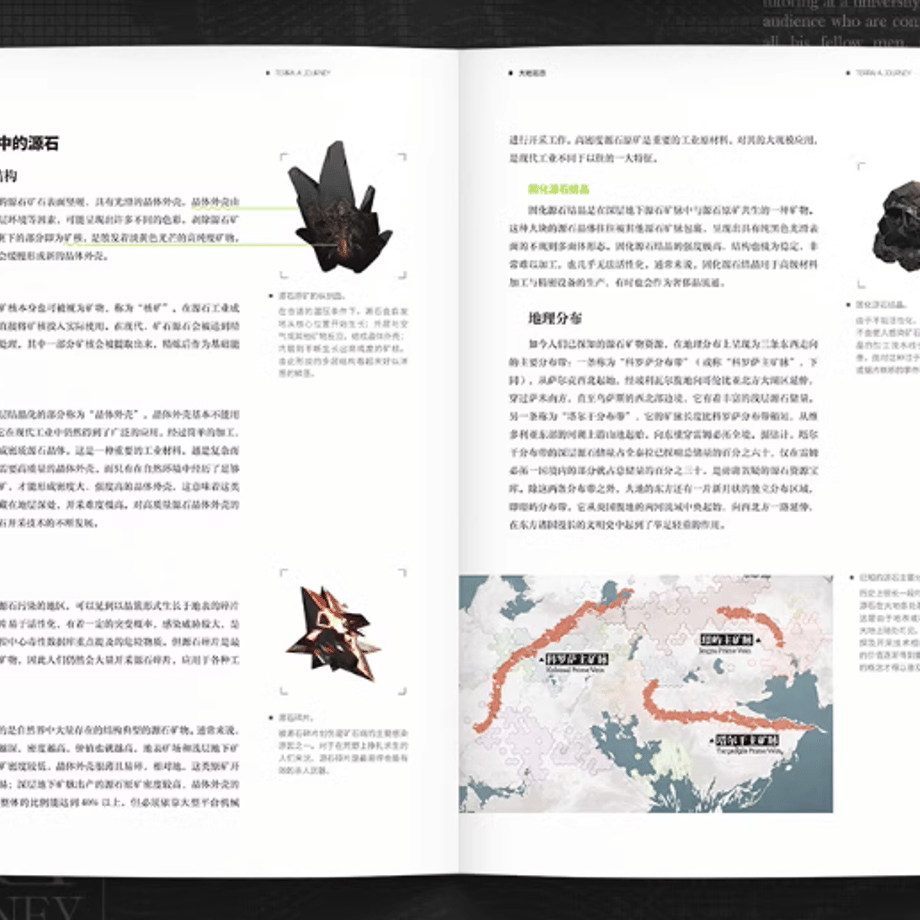Click the 科罗萨主矿脉 map label
The image size is (920, 920).
click(x=577, y=659)
